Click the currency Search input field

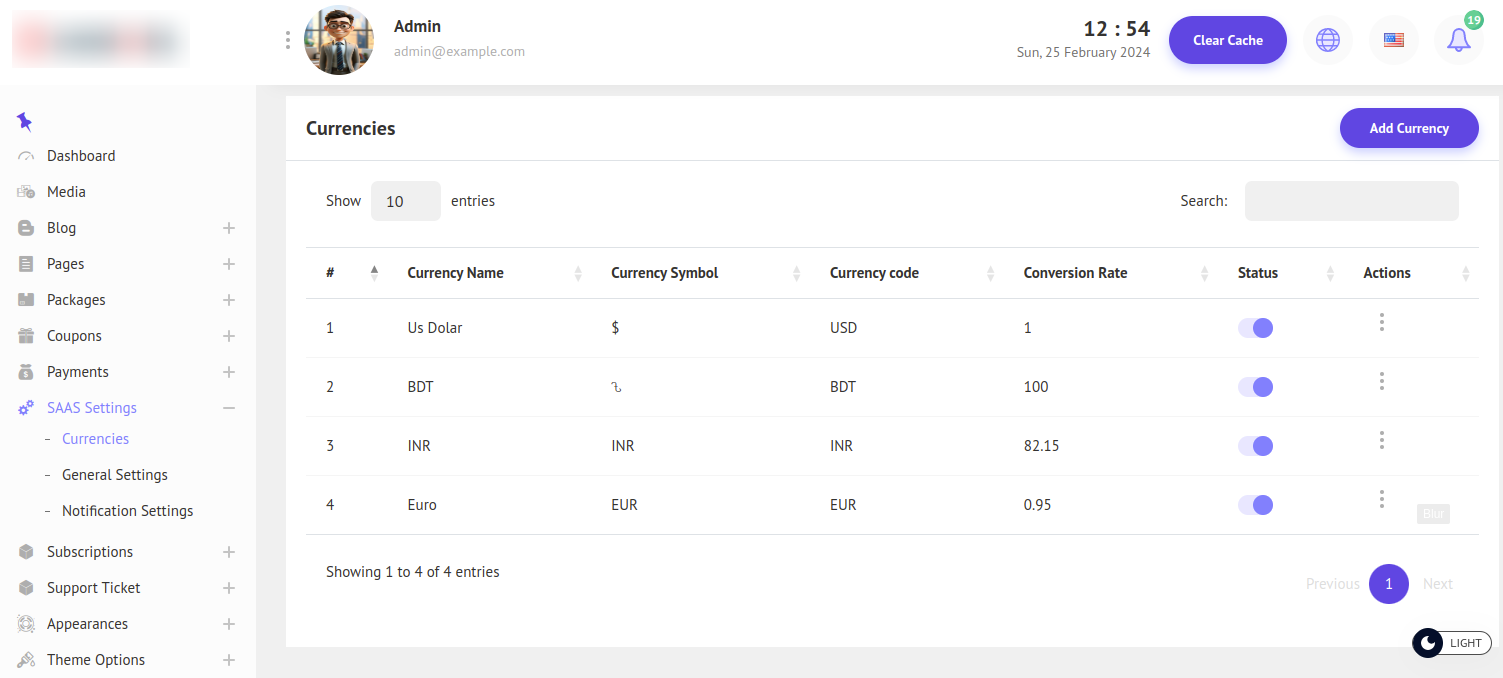[1351, 201]
